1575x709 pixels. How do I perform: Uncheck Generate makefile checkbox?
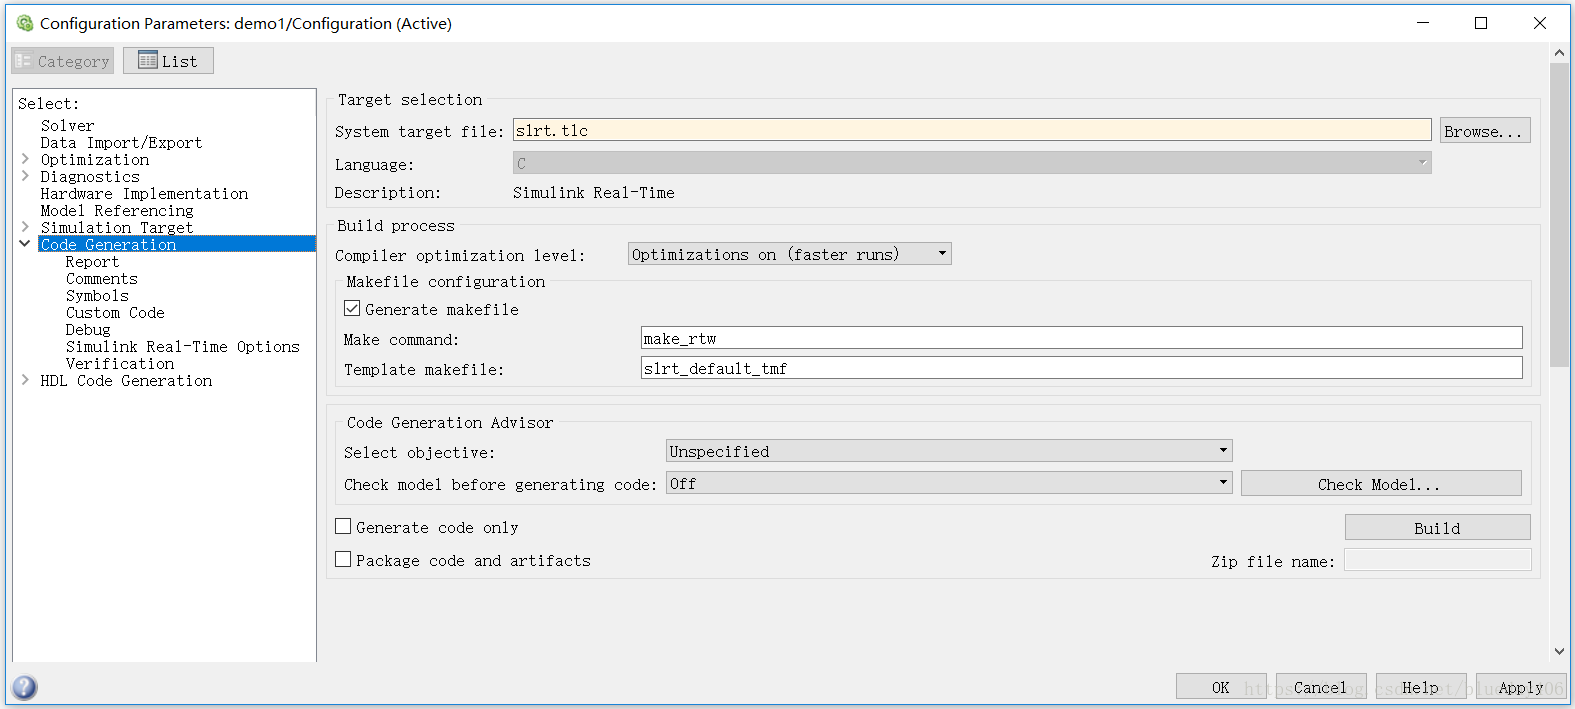[x=352, y=309]
